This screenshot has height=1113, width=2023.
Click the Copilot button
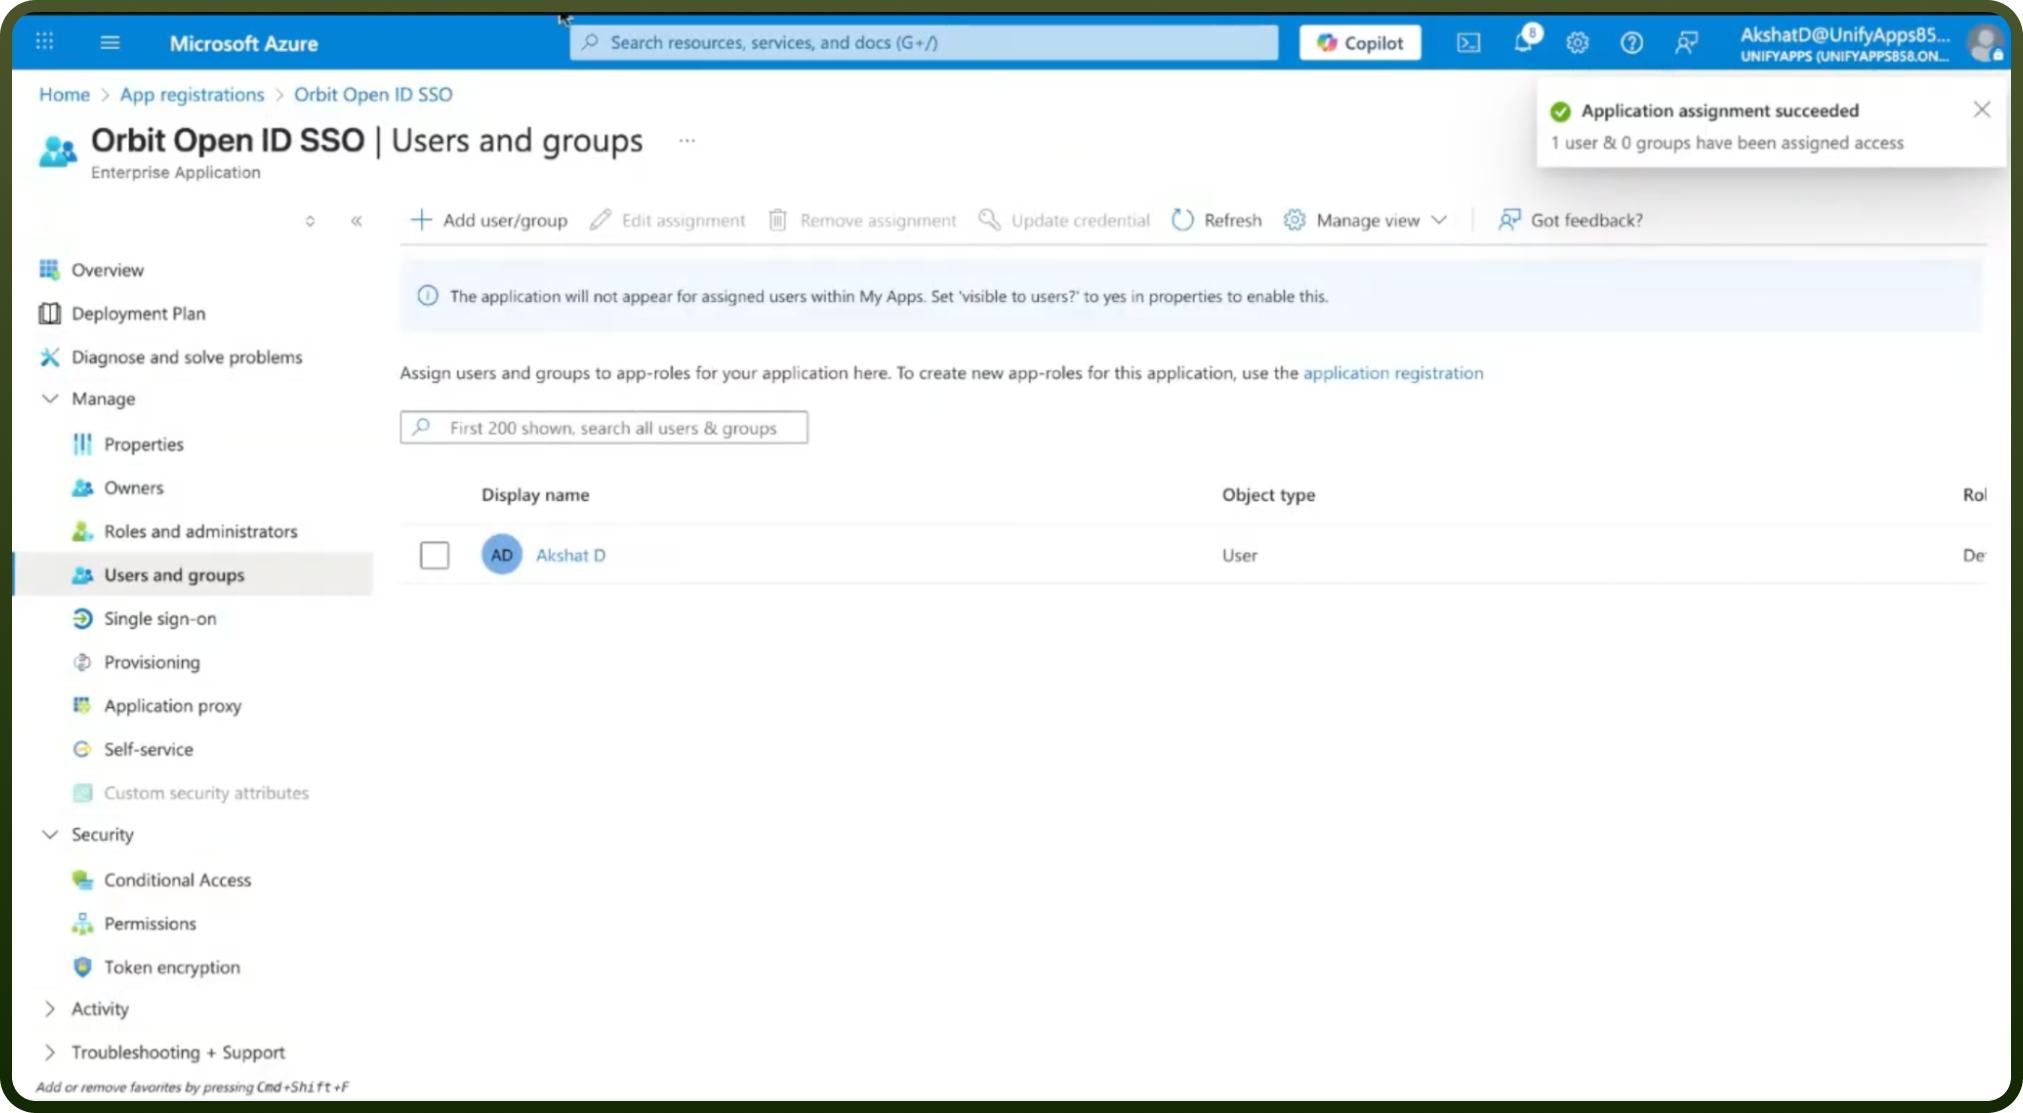(x=1360, y=43)
